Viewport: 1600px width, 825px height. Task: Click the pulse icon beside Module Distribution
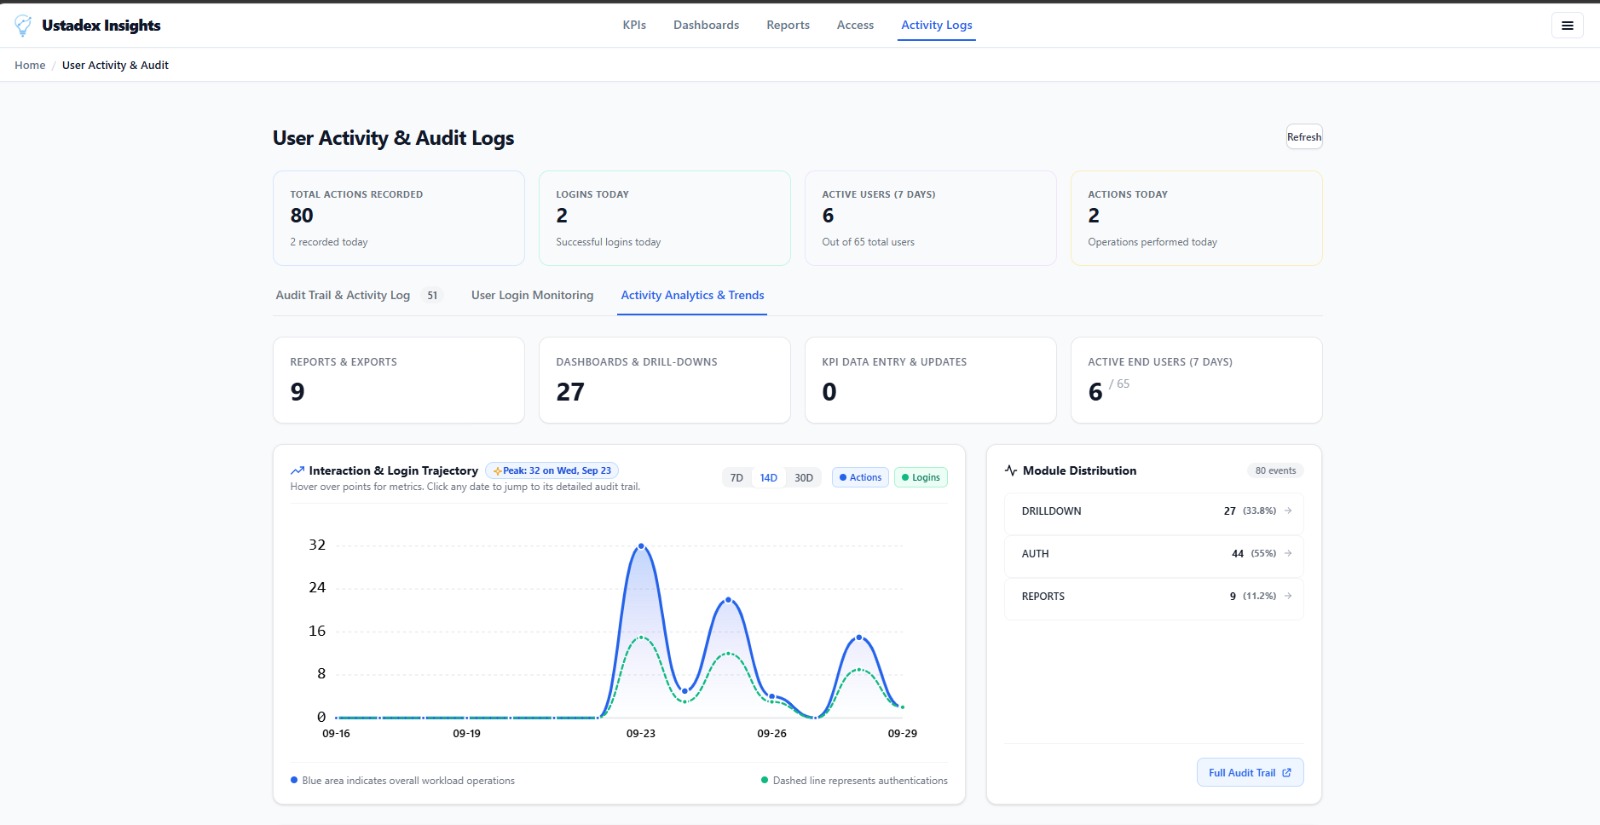pyautogui.click(x=1011, y=471)
